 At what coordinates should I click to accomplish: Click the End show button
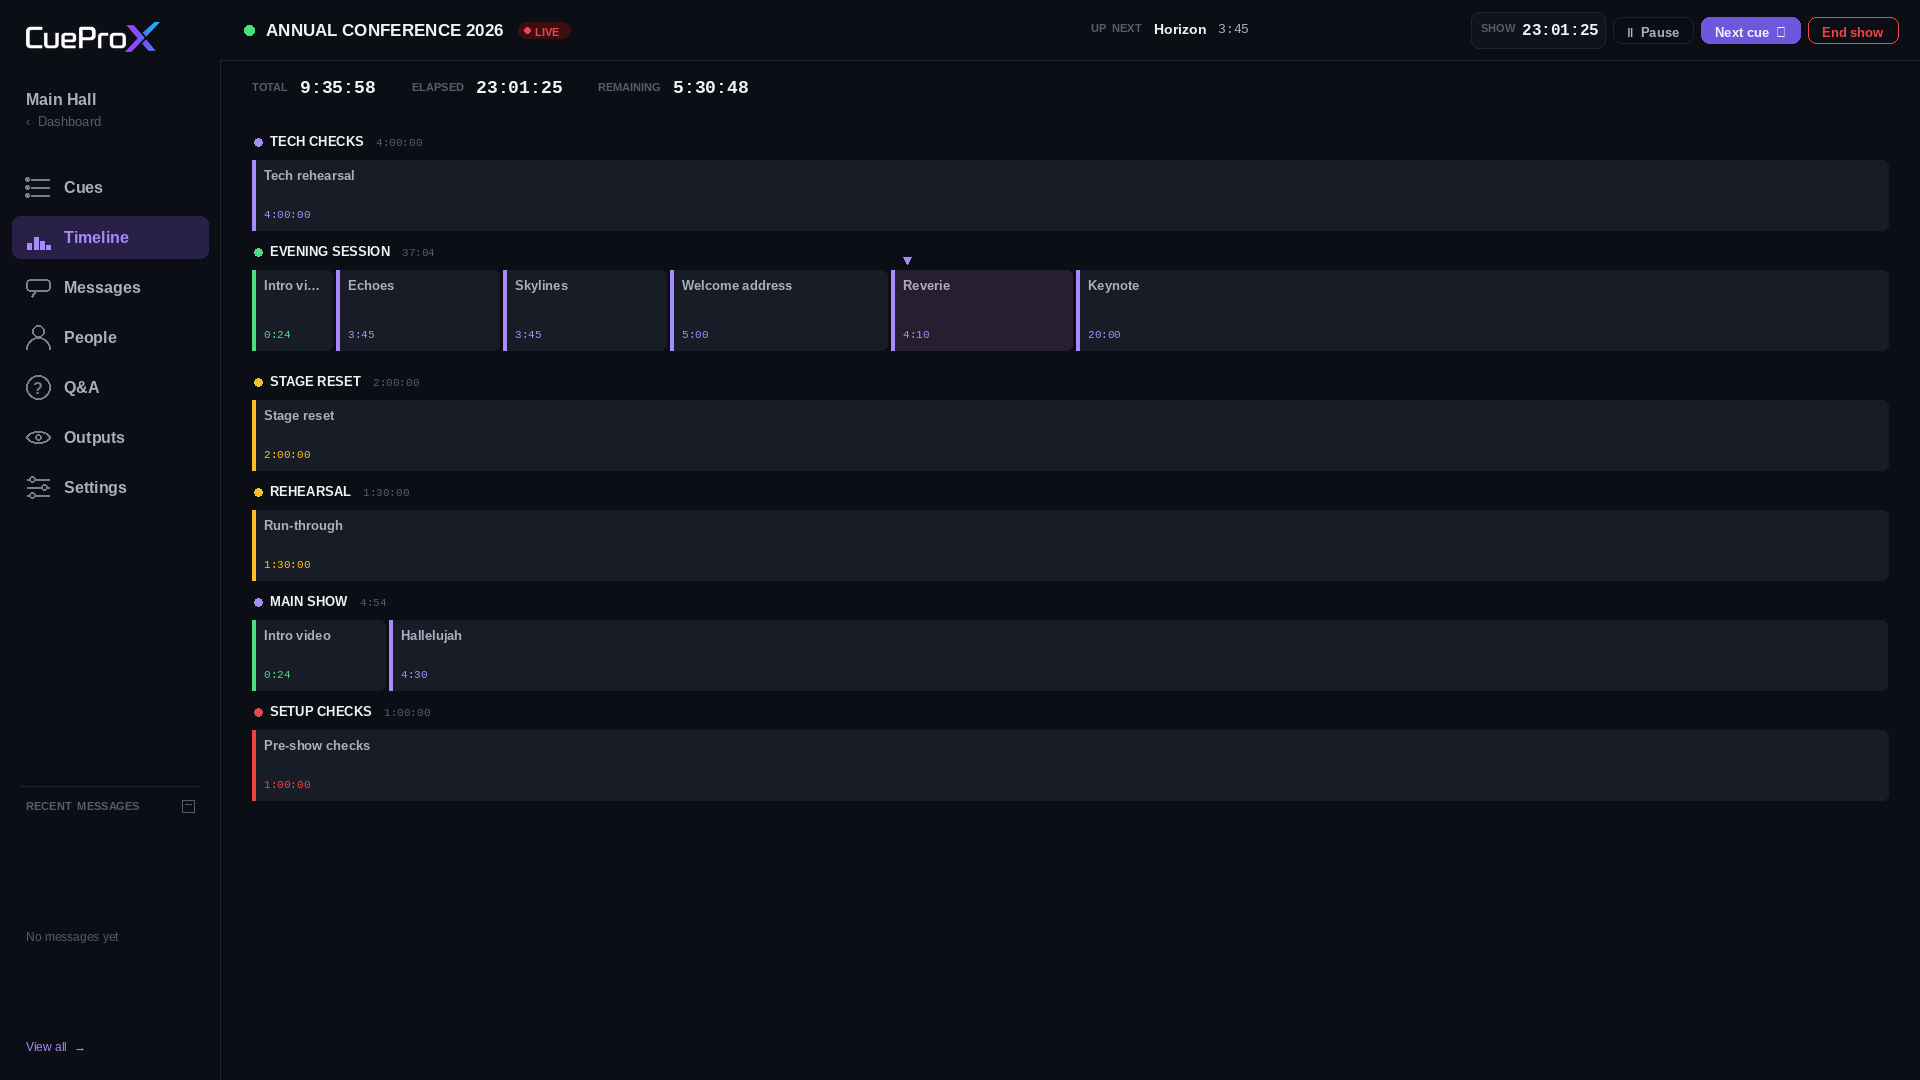1853,31
